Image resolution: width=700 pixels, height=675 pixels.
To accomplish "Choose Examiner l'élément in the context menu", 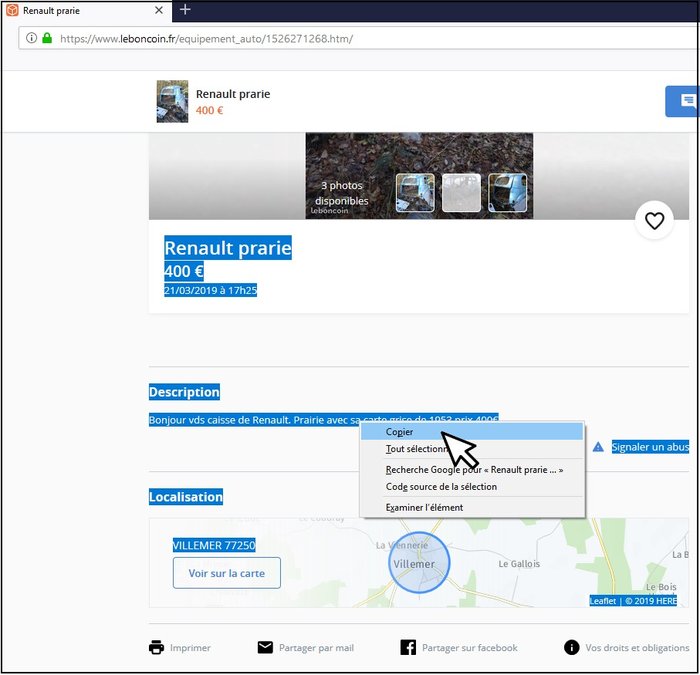I will pyautogui.click(x=472, y=508).
